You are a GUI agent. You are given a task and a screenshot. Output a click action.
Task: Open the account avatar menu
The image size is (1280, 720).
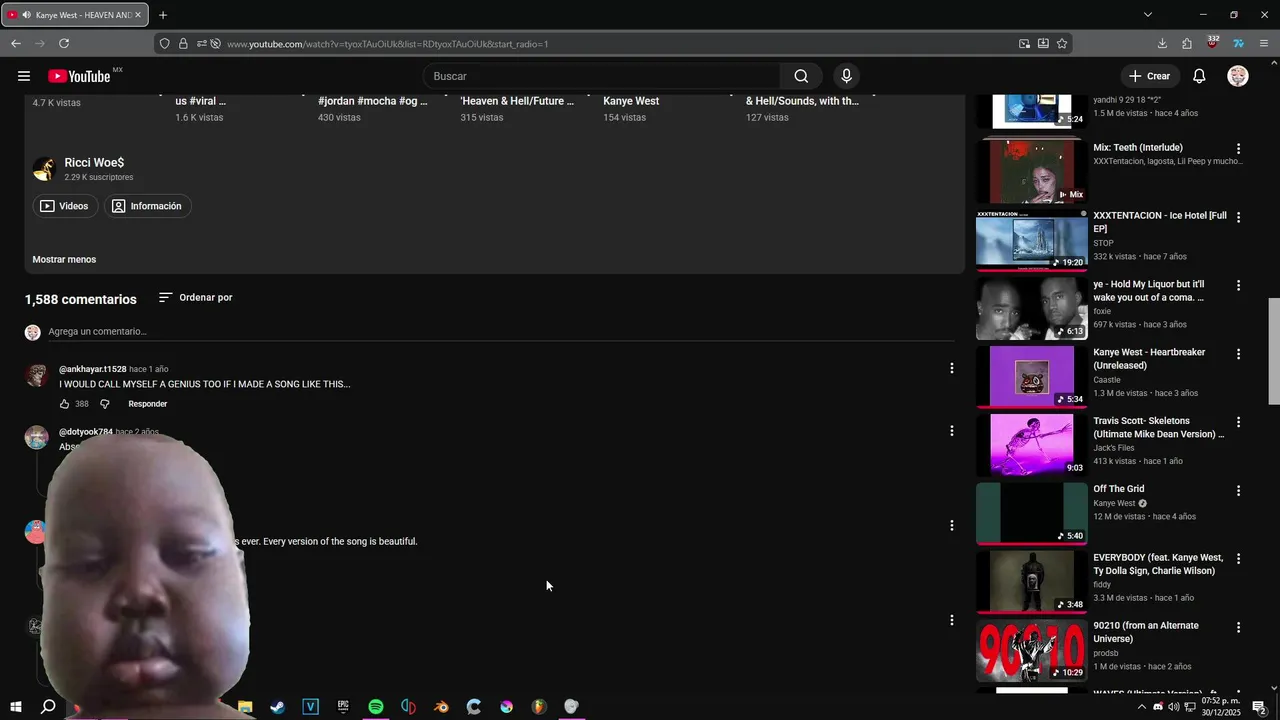coord(1238,76)
